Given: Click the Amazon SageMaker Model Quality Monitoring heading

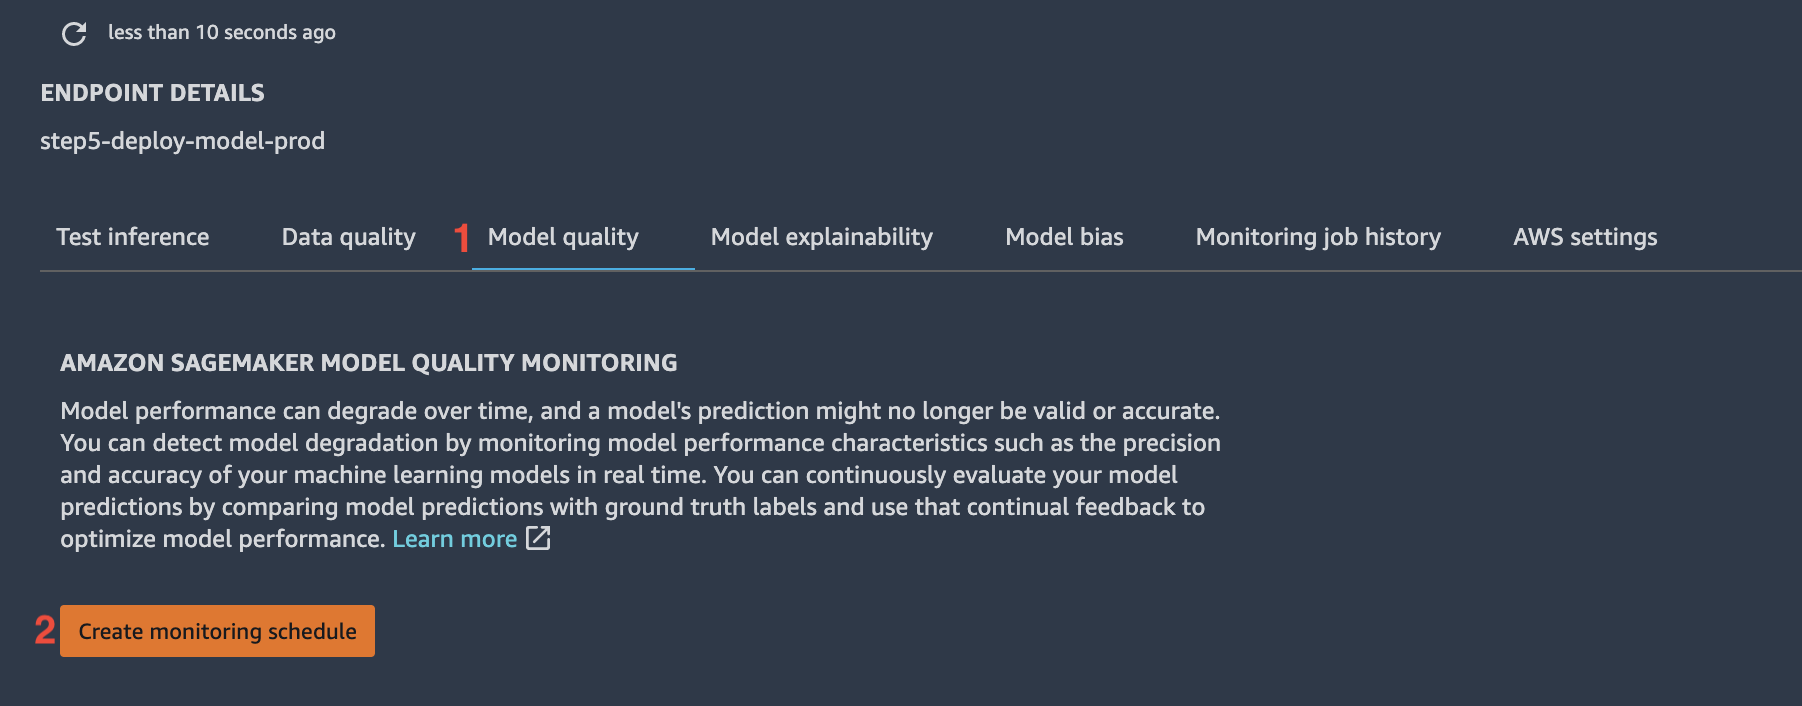Looking at the screenshot, I should point(369,363).
